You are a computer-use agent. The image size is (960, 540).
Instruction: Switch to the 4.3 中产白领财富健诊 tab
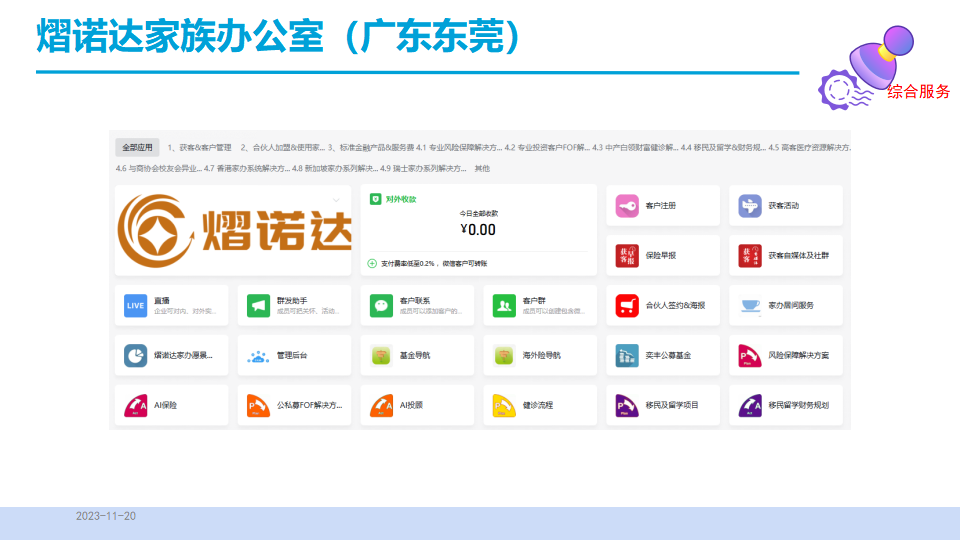pos(635,148)
